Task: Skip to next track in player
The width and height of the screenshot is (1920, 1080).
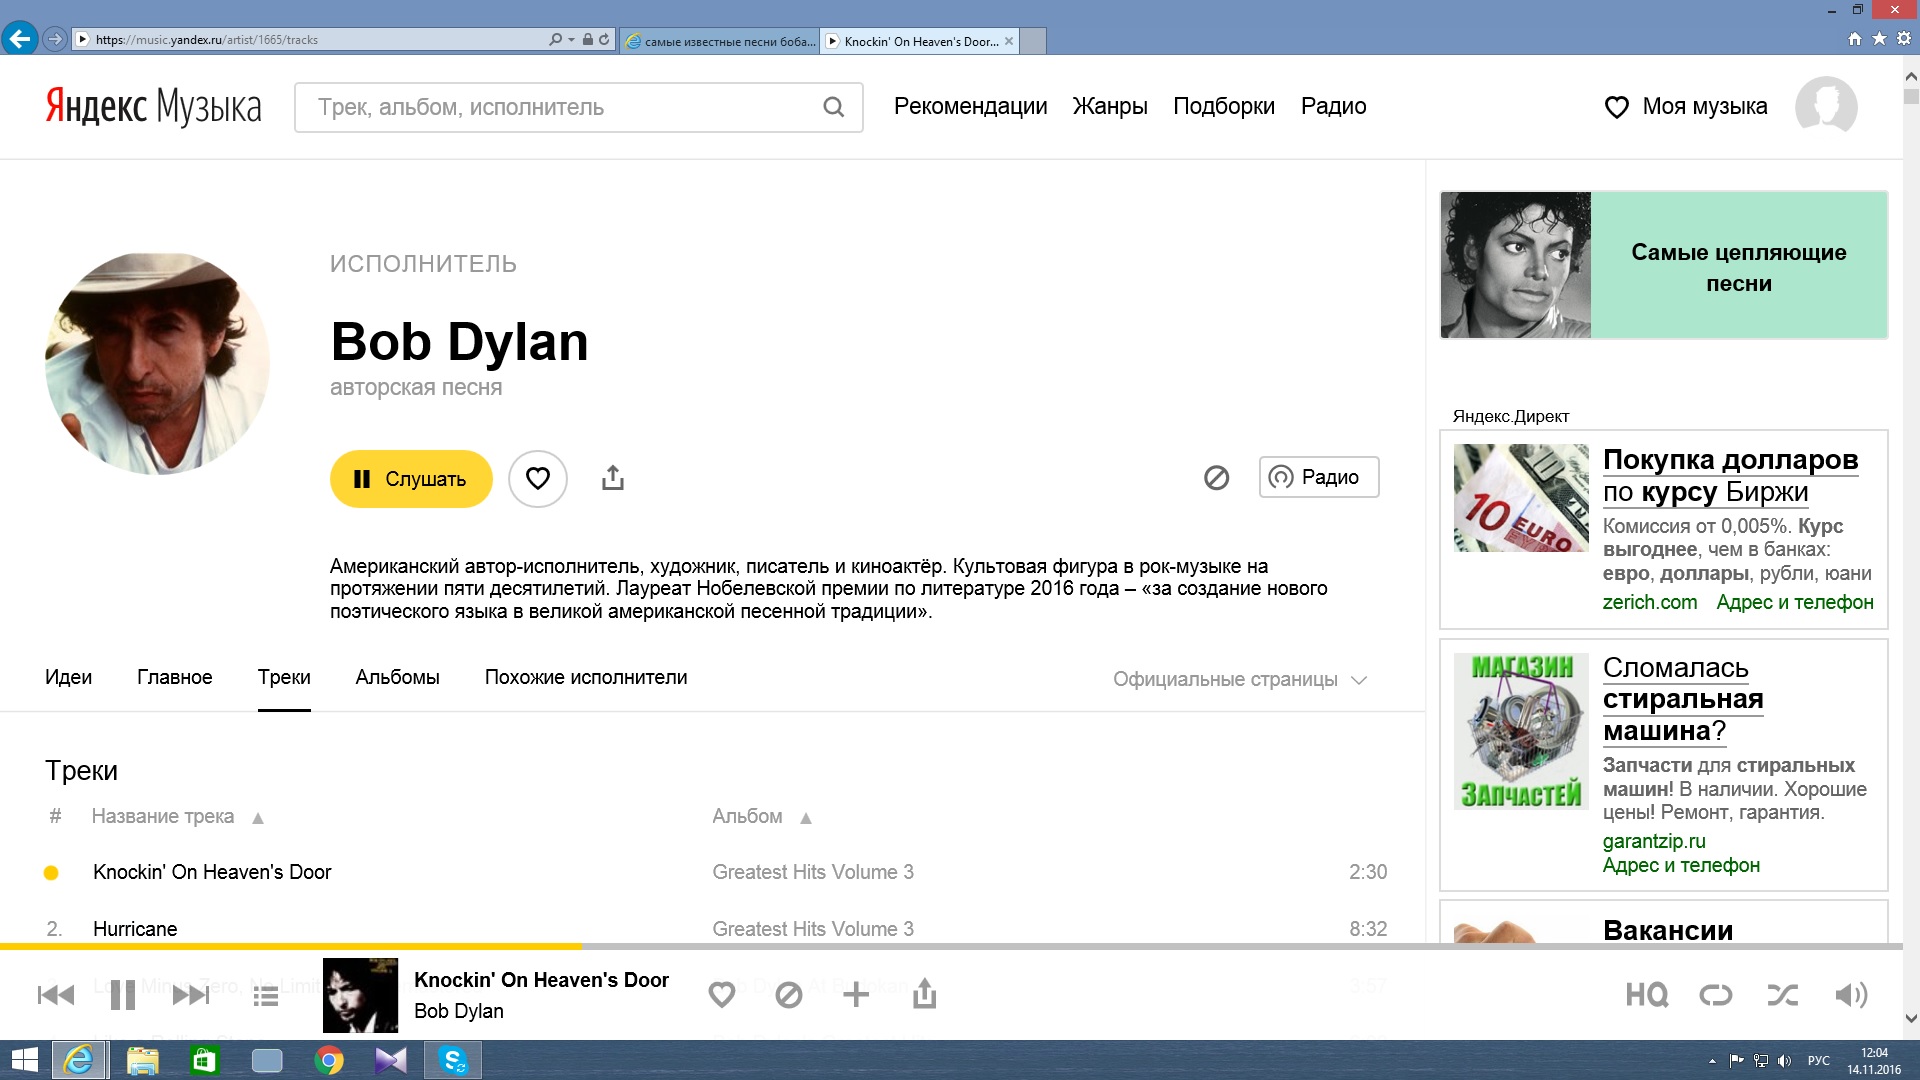Action: [x=190, y=995]
